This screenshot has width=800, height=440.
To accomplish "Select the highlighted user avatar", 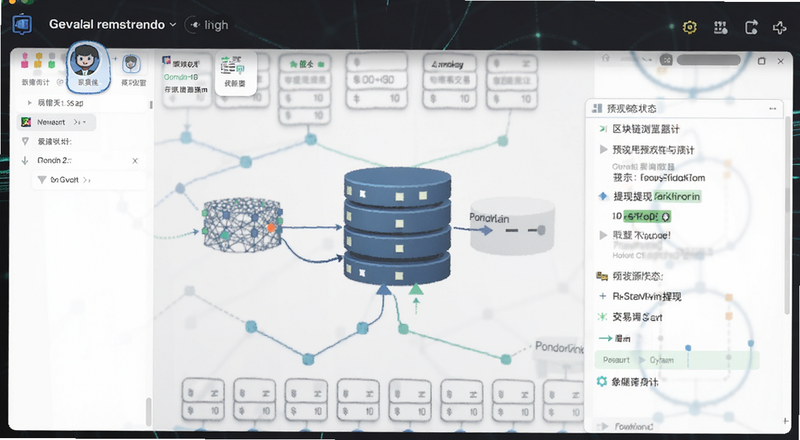I will point(87,66).
